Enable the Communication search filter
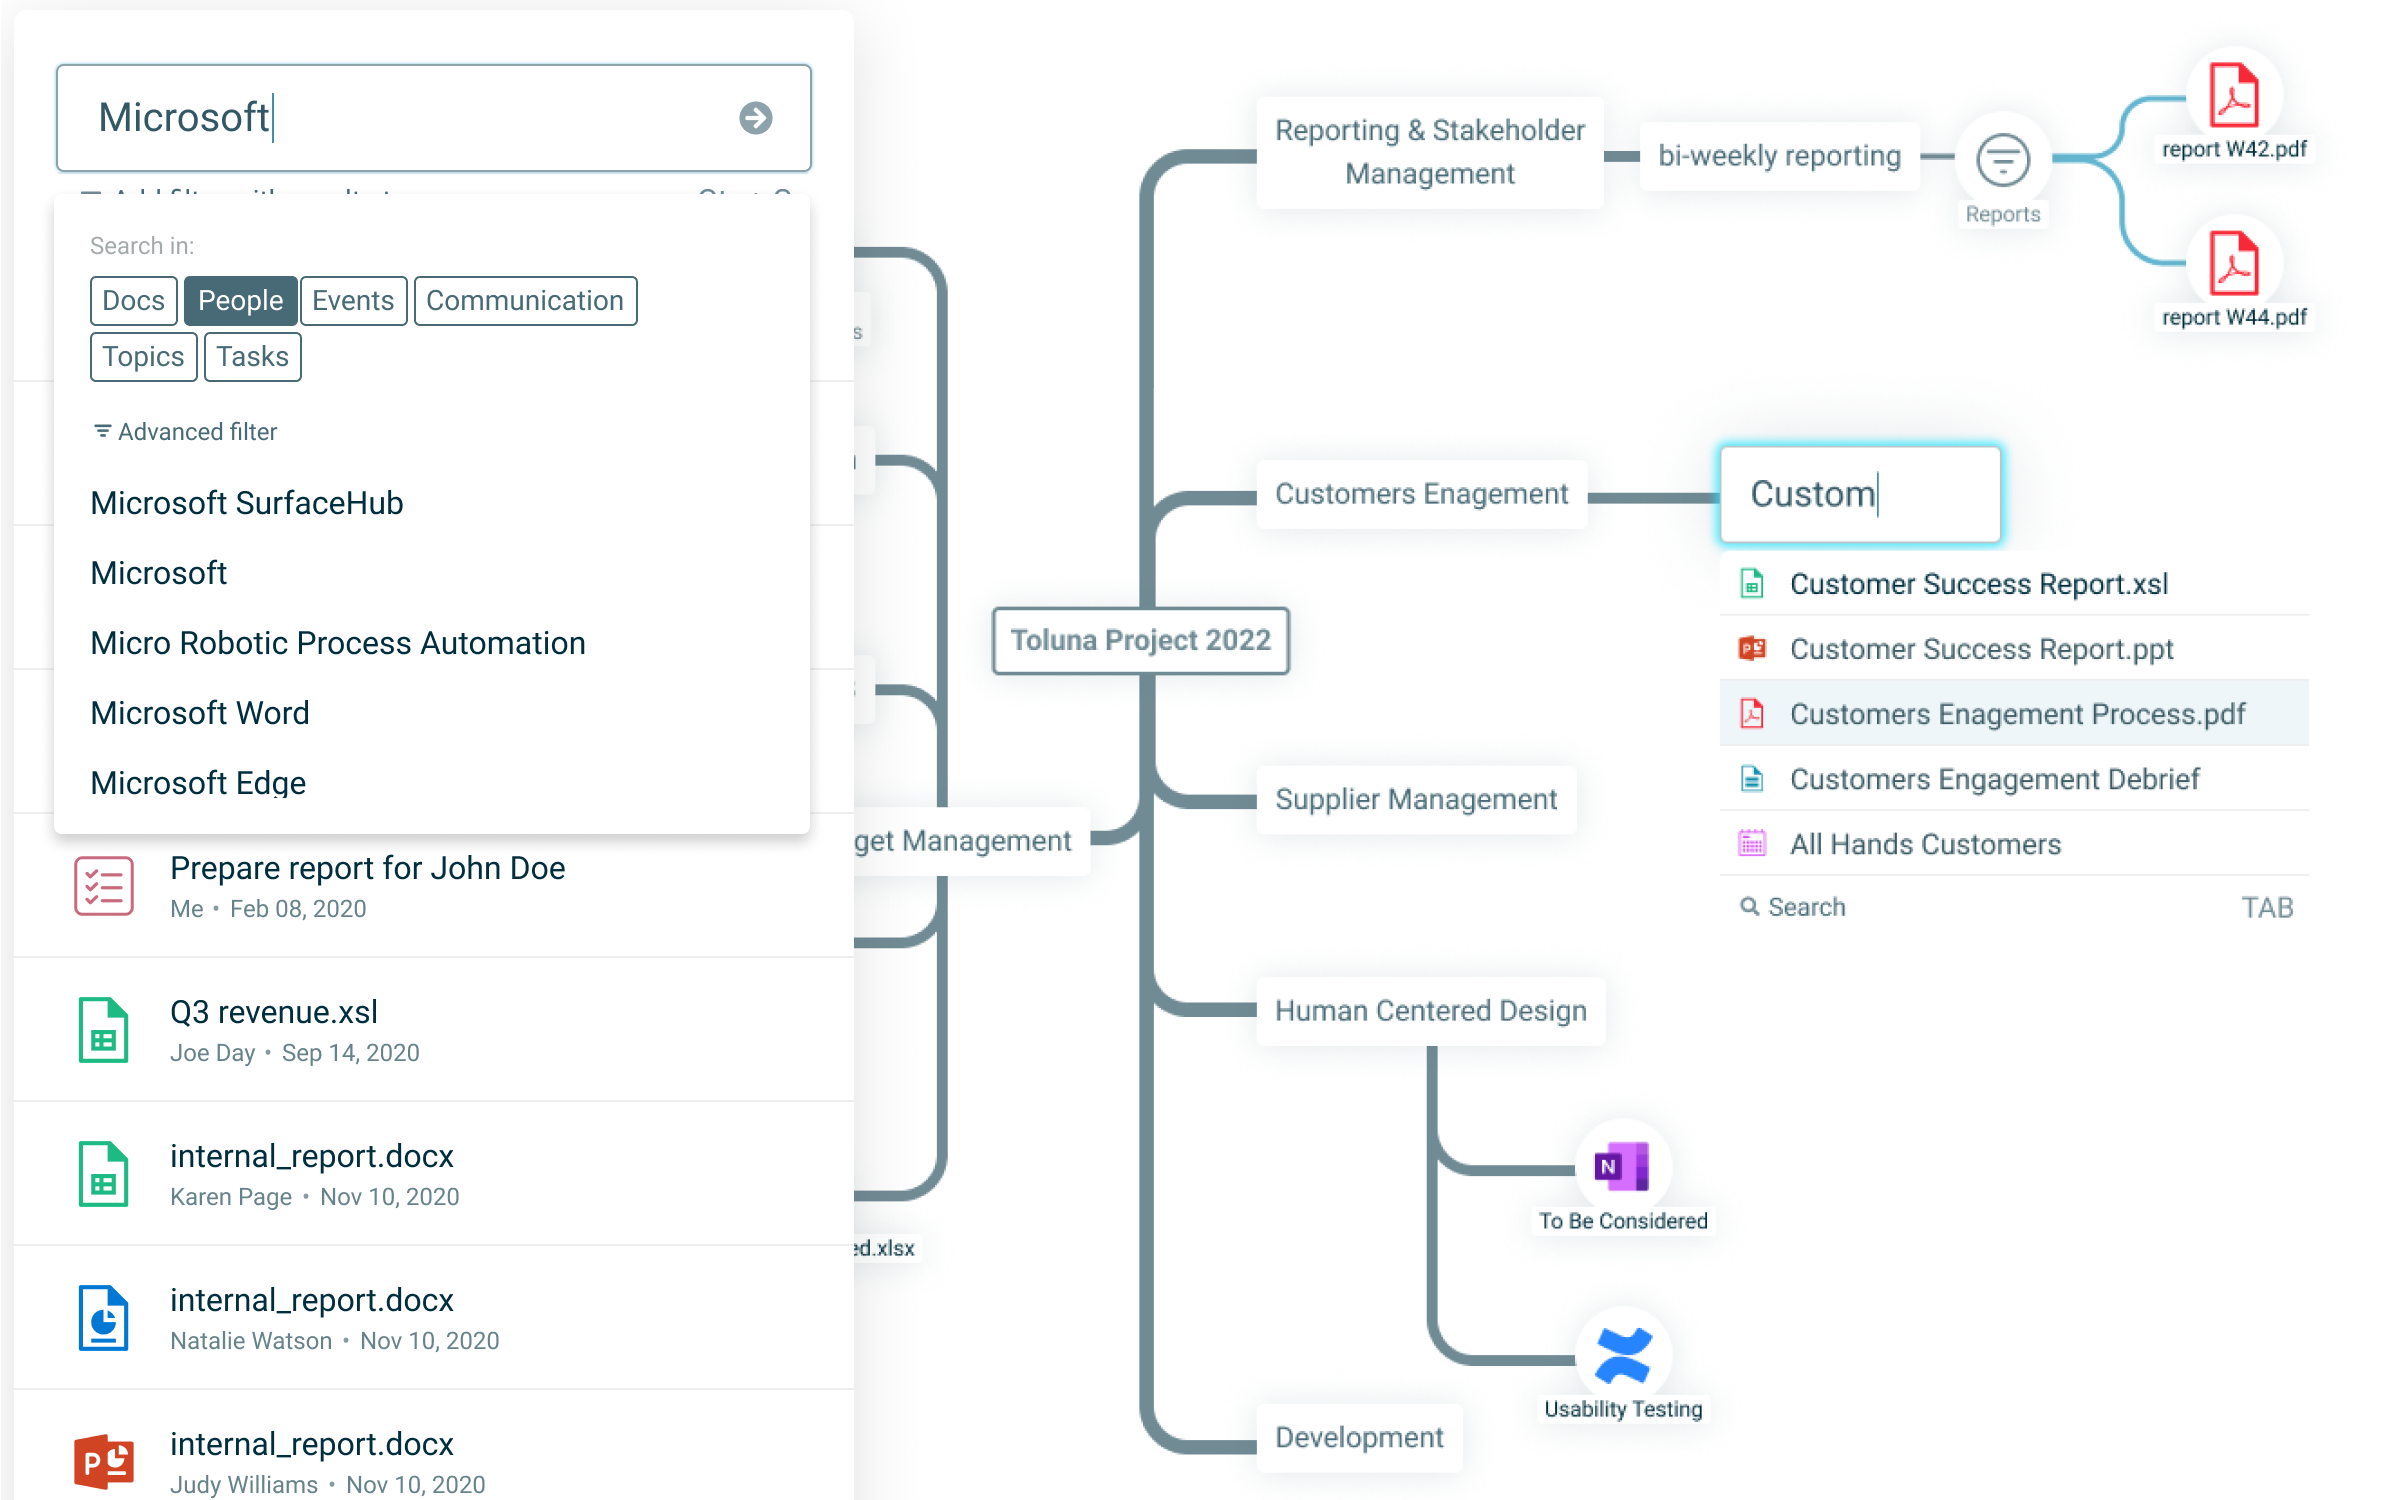Viewport: 2401px width, 1500px height. (x=525, y=300)
